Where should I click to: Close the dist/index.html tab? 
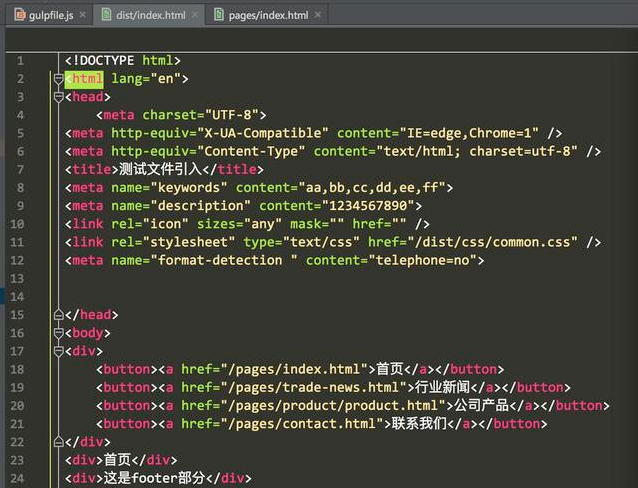(195, 15)
